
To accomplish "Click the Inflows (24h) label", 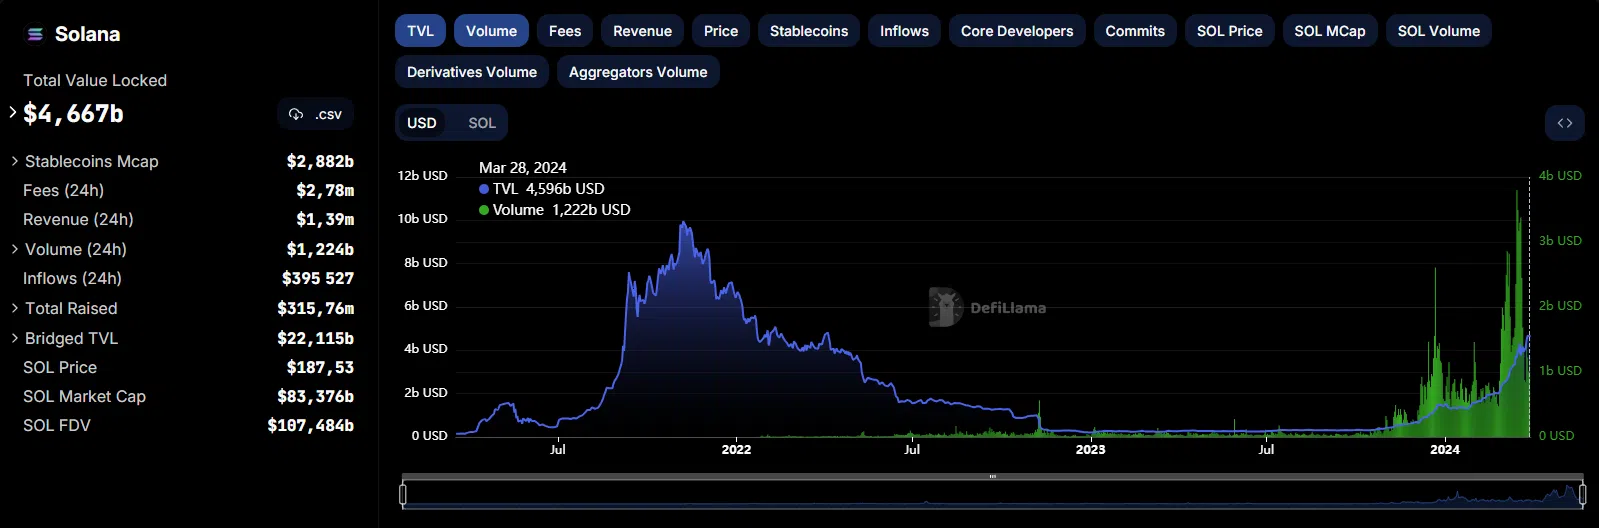I will click(x=72, y=278).
